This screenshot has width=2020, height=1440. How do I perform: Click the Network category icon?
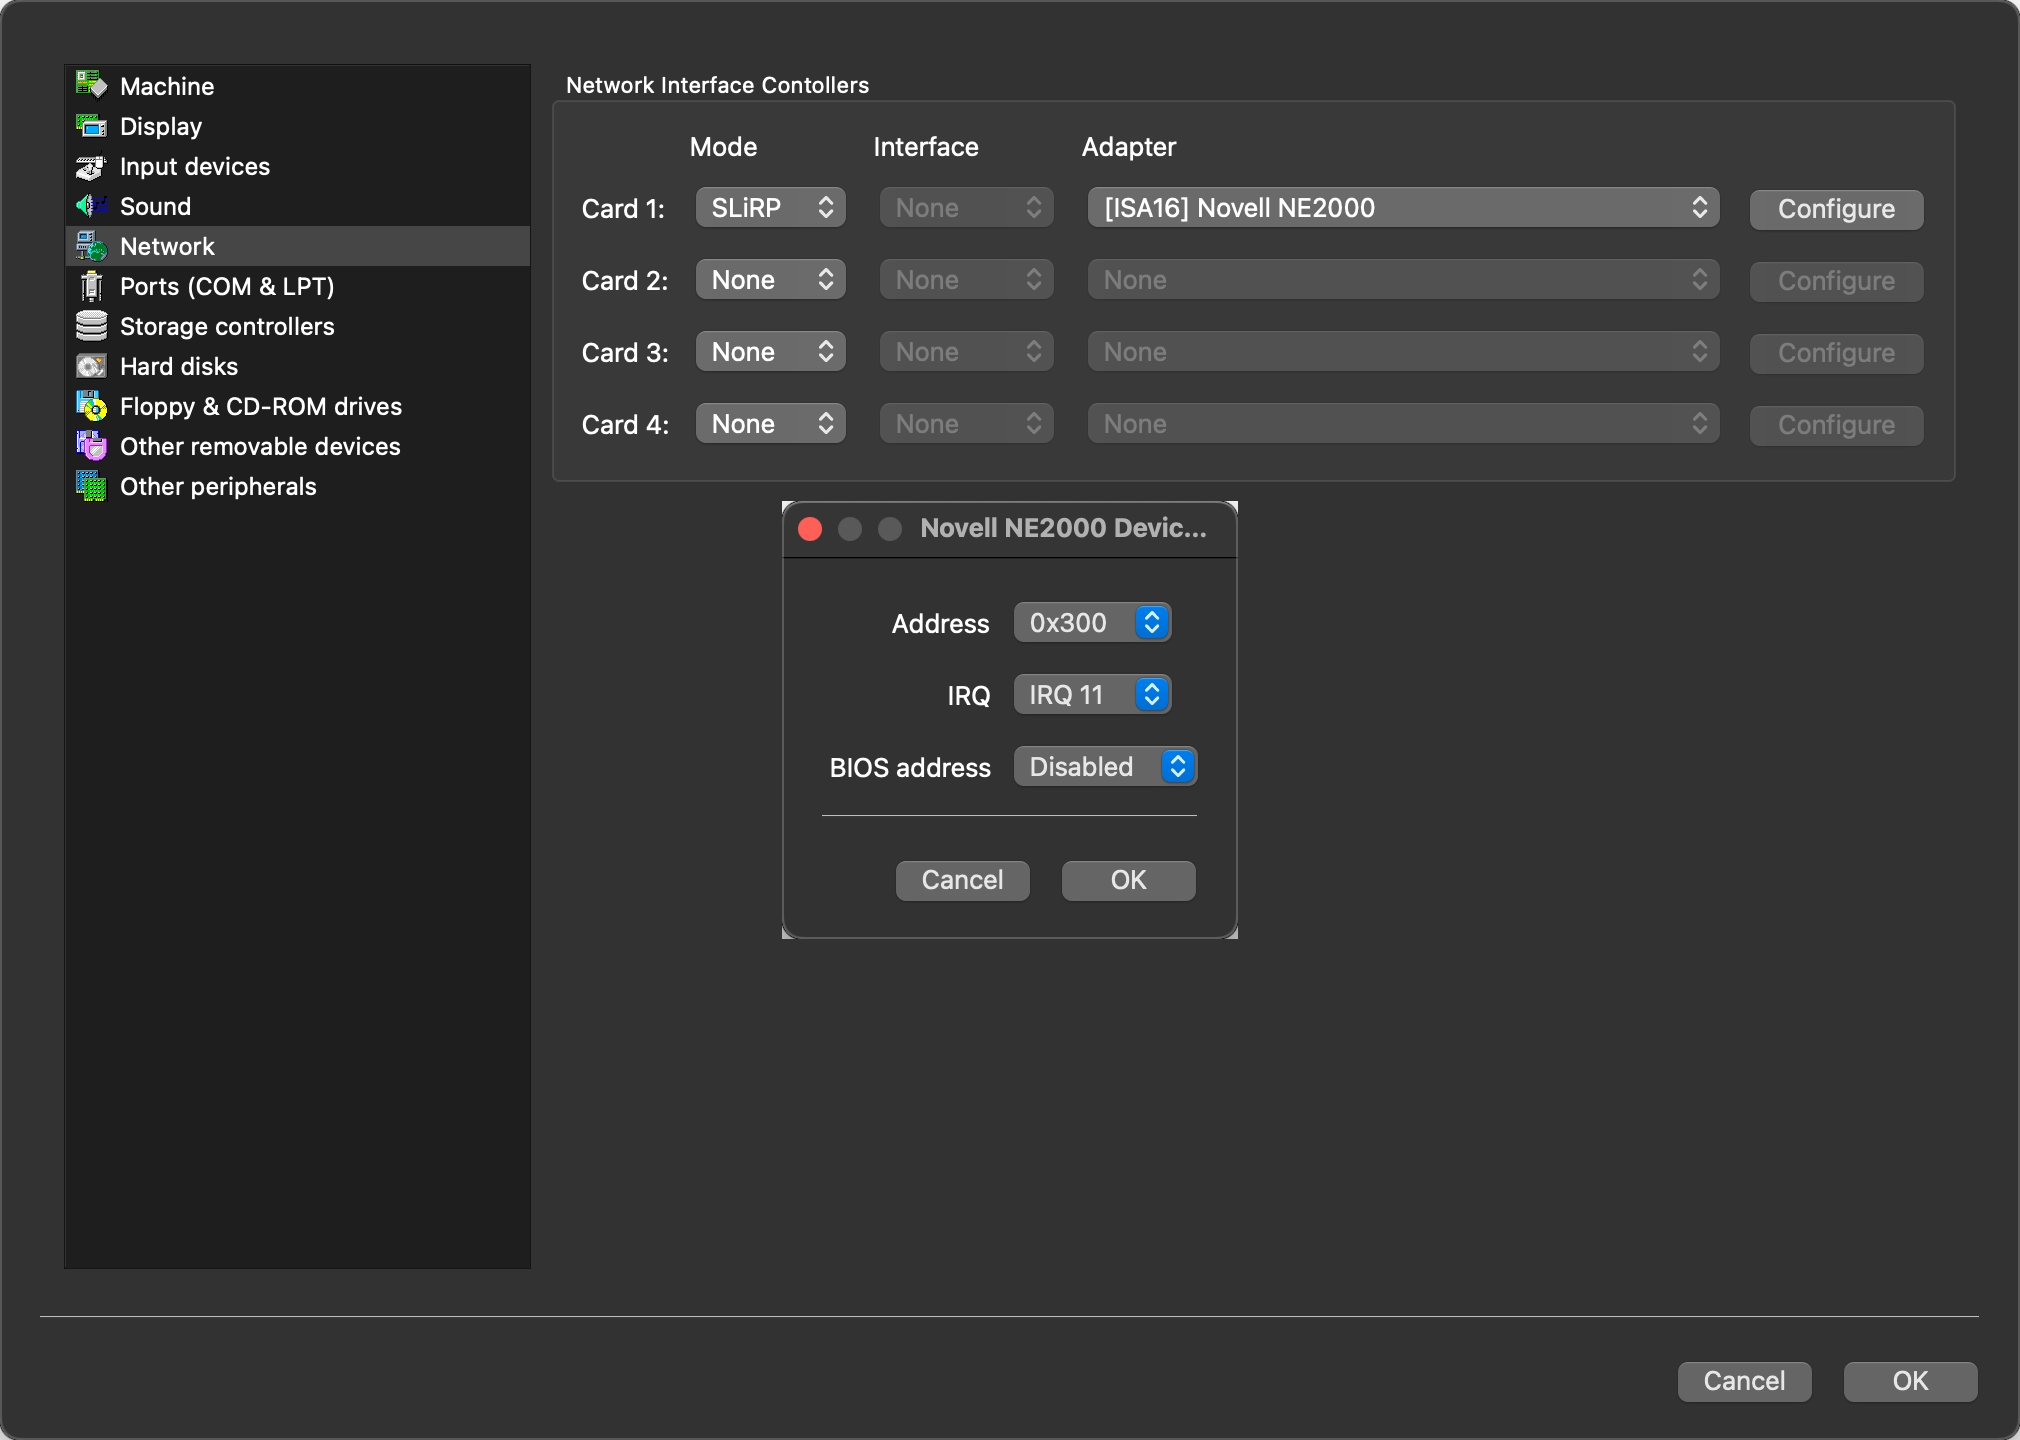tap(91, 246)
